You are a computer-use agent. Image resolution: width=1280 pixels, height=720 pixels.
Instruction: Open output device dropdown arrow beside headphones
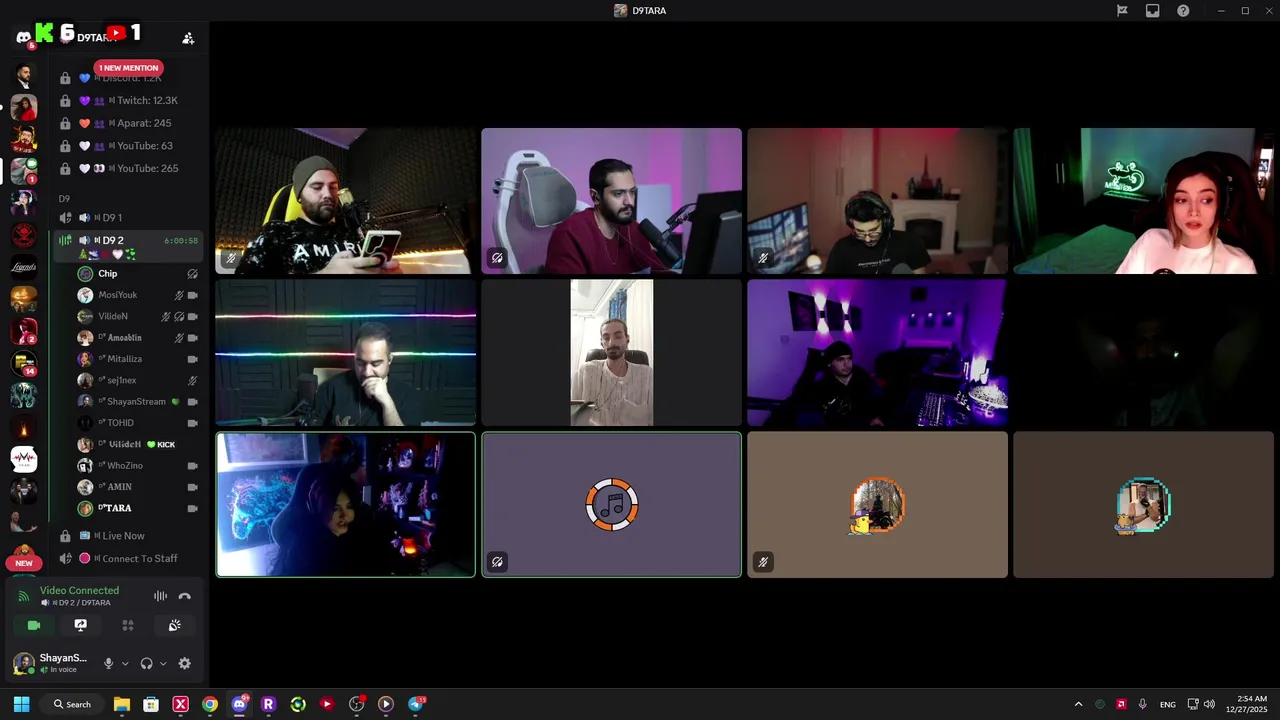point(163,663)
